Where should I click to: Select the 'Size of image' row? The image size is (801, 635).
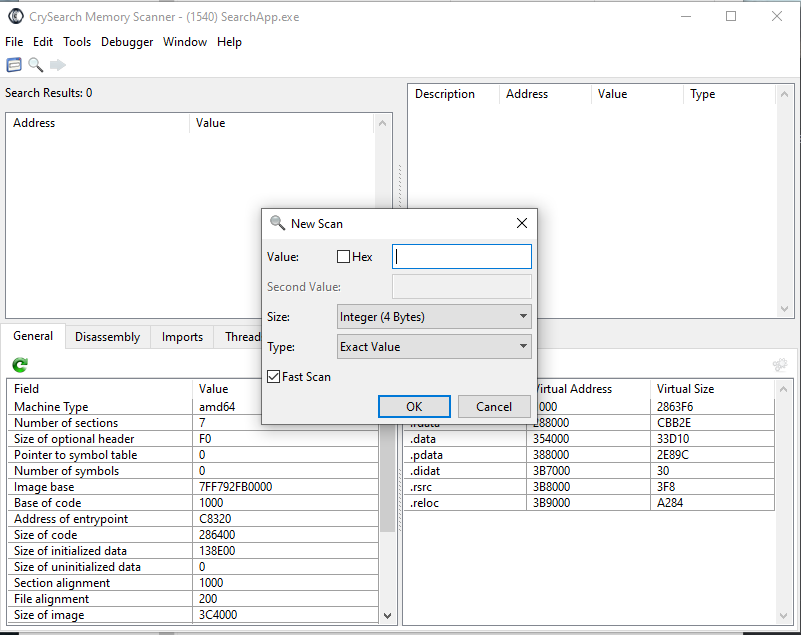[x=193, y=615]
